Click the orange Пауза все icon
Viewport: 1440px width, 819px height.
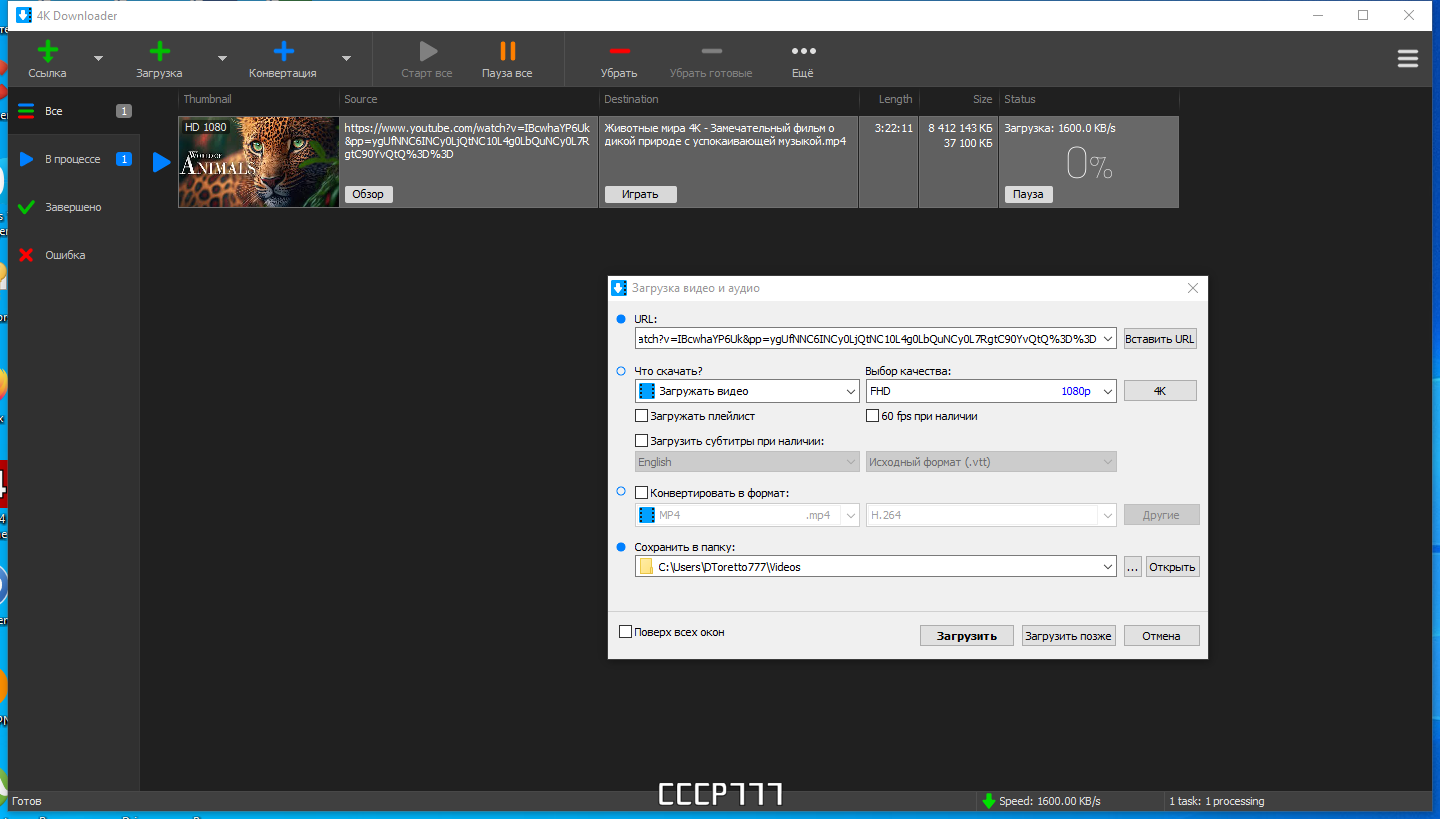point(507,51)
